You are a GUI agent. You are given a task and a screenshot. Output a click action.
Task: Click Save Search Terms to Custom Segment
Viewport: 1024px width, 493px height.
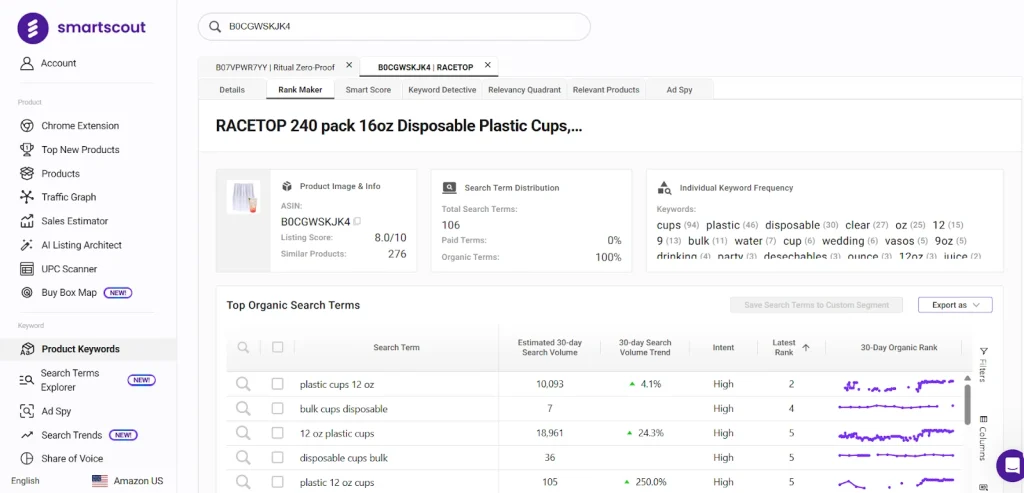(x=816, y=305)
